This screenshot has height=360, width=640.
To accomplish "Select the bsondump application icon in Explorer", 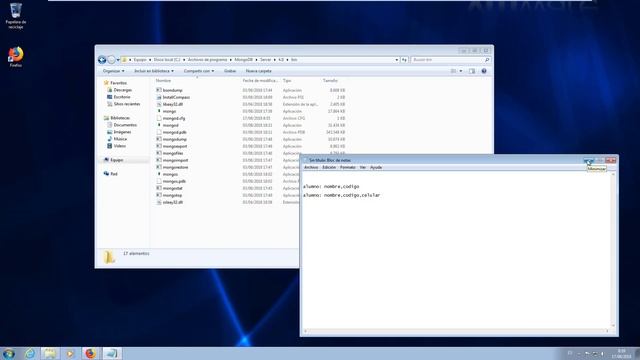I will pos(159,90).
